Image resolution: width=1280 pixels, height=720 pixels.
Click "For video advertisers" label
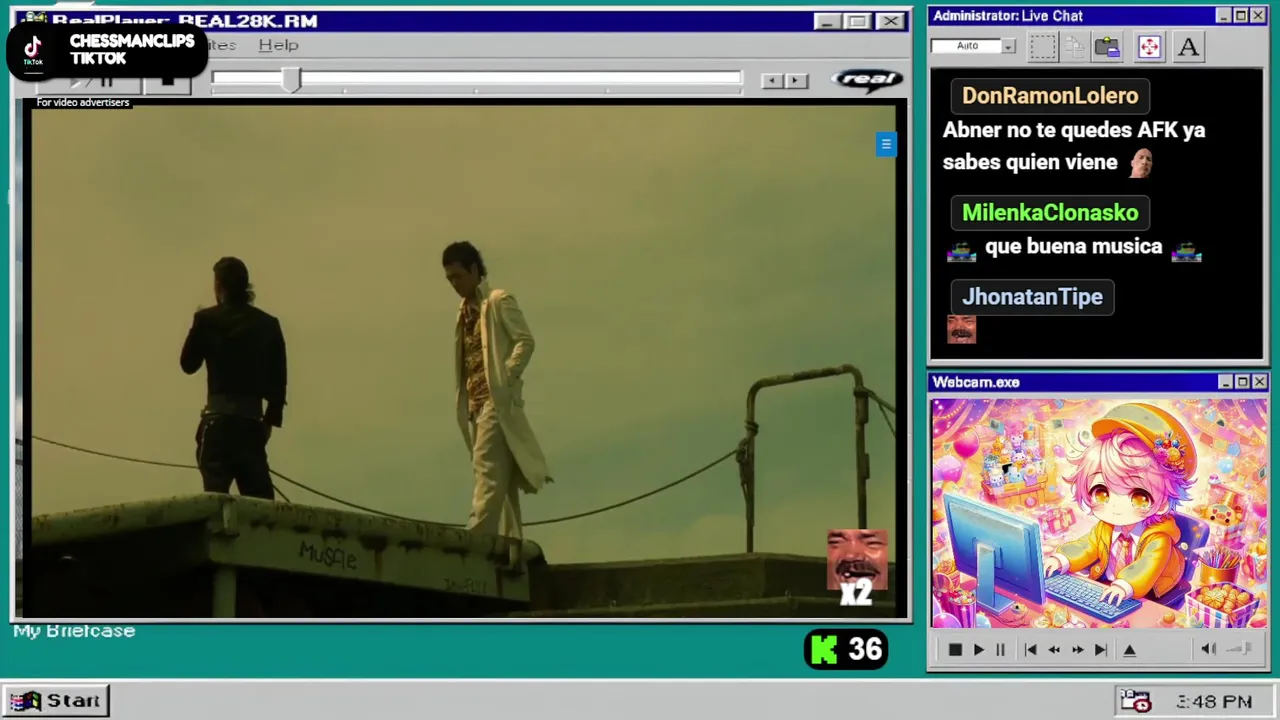(83, 102)
